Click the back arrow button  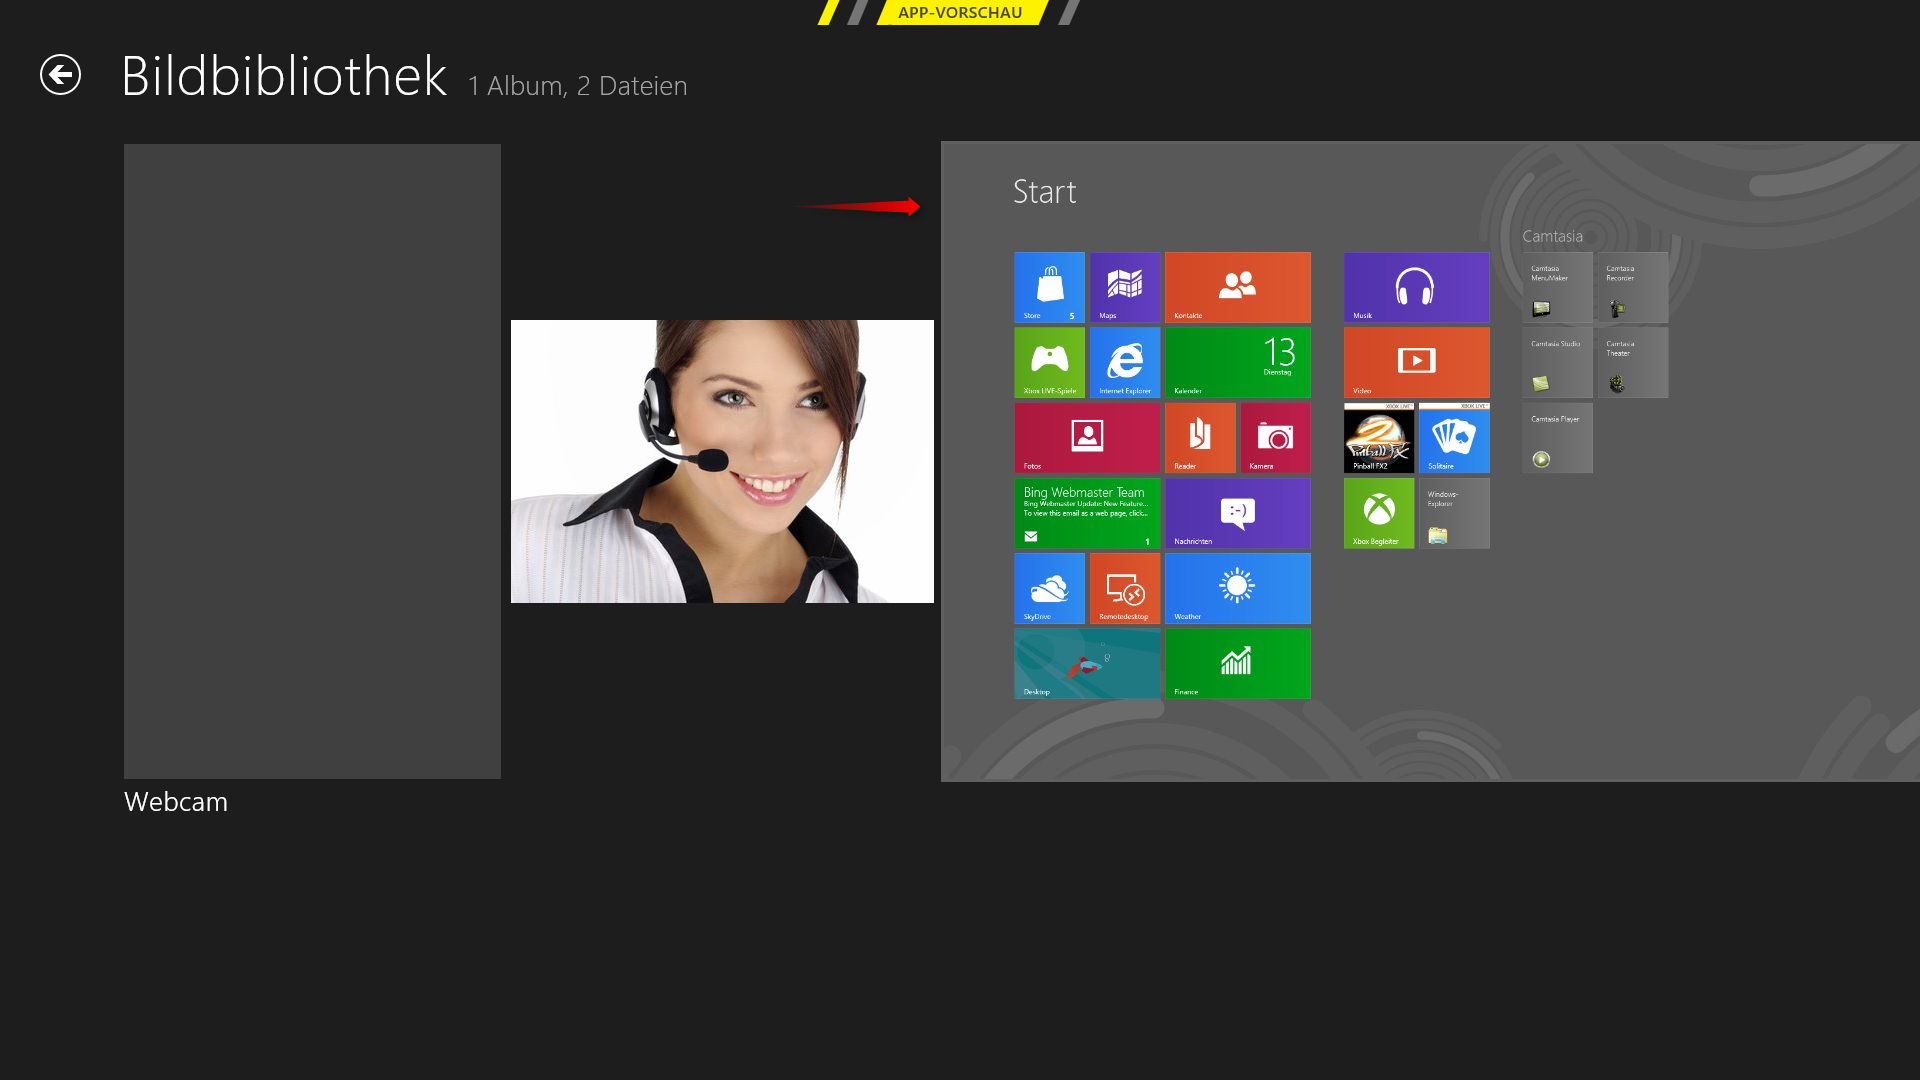(x=60, y=75)
